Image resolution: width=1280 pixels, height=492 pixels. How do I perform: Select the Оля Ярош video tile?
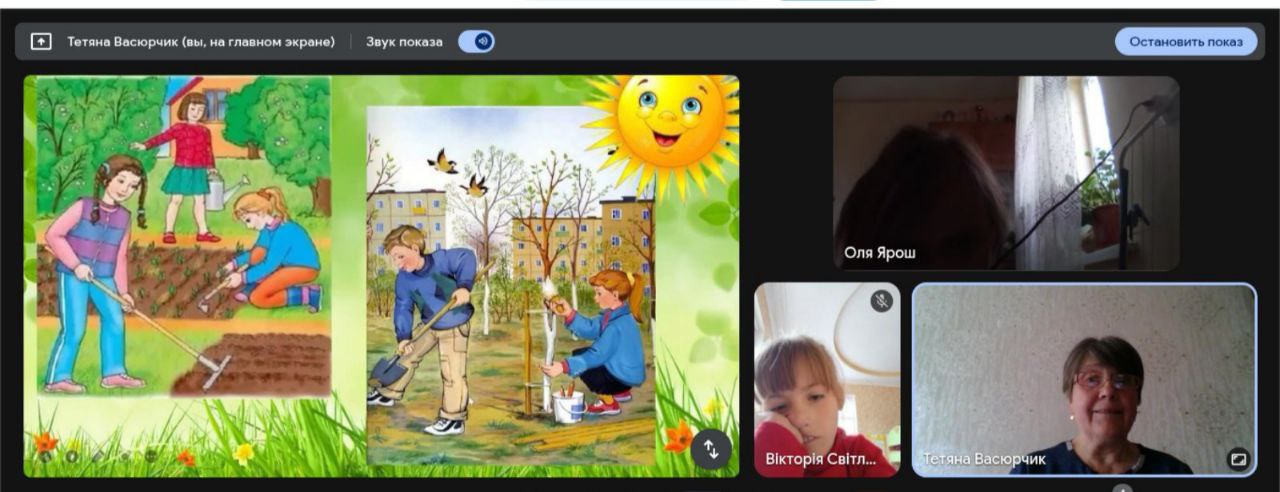point(1006,173)
